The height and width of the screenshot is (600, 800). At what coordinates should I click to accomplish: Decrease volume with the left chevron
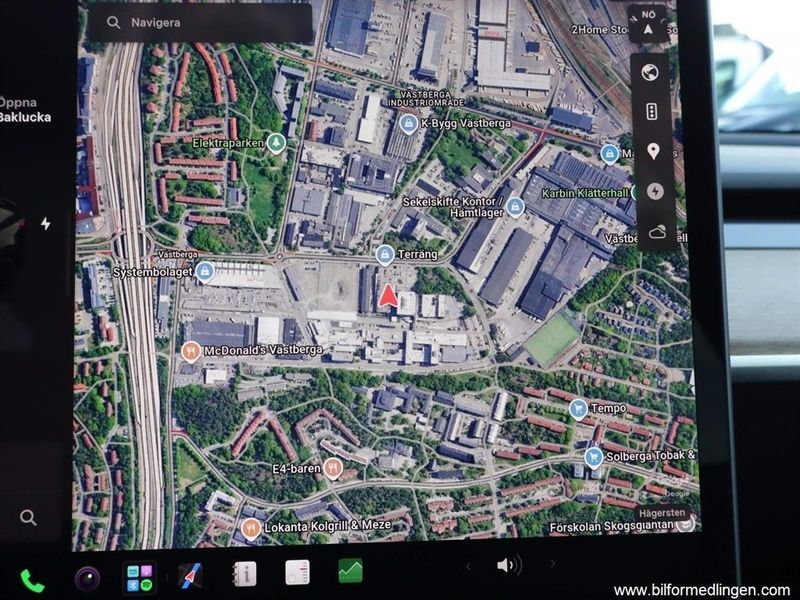(x=468, y=566)
